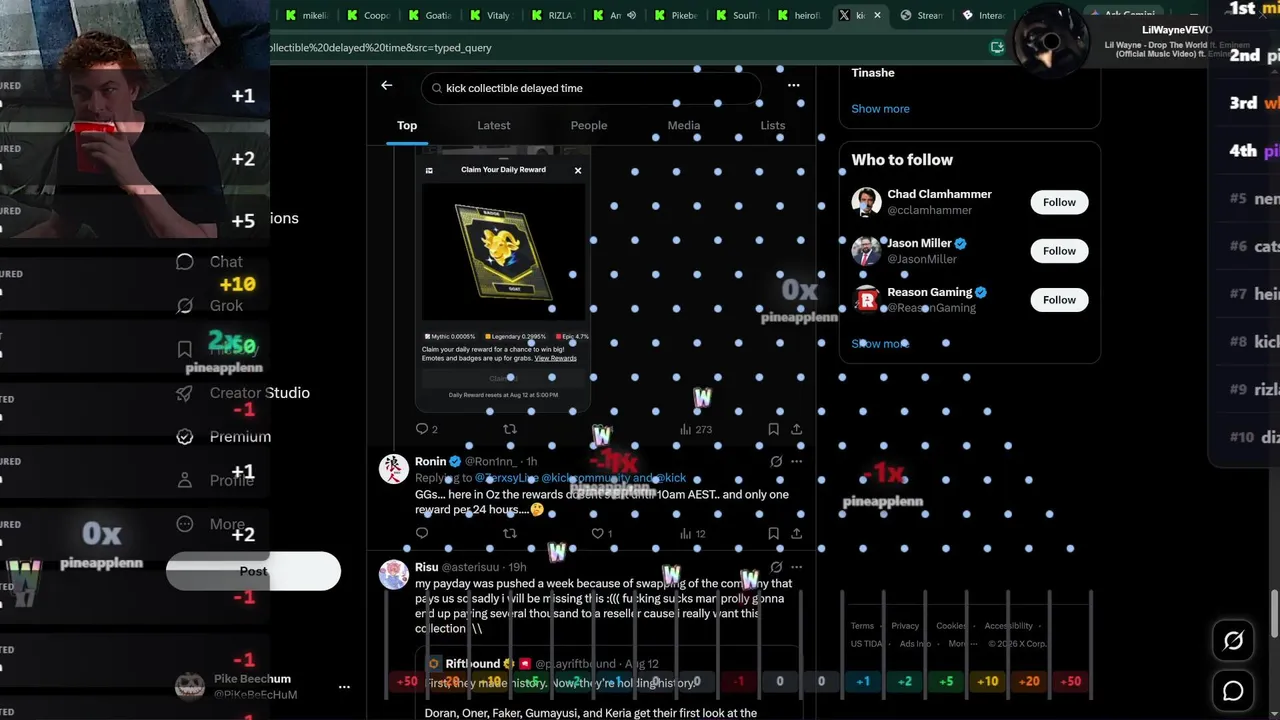This screenshot has width=1280, height=720.
Task: Open Profile in the X sidebar
Action: 214,480
